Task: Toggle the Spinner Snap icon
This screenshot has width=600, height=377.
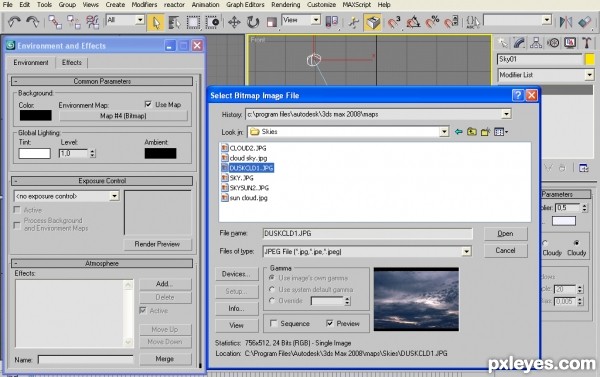Action: pos(451,22)
